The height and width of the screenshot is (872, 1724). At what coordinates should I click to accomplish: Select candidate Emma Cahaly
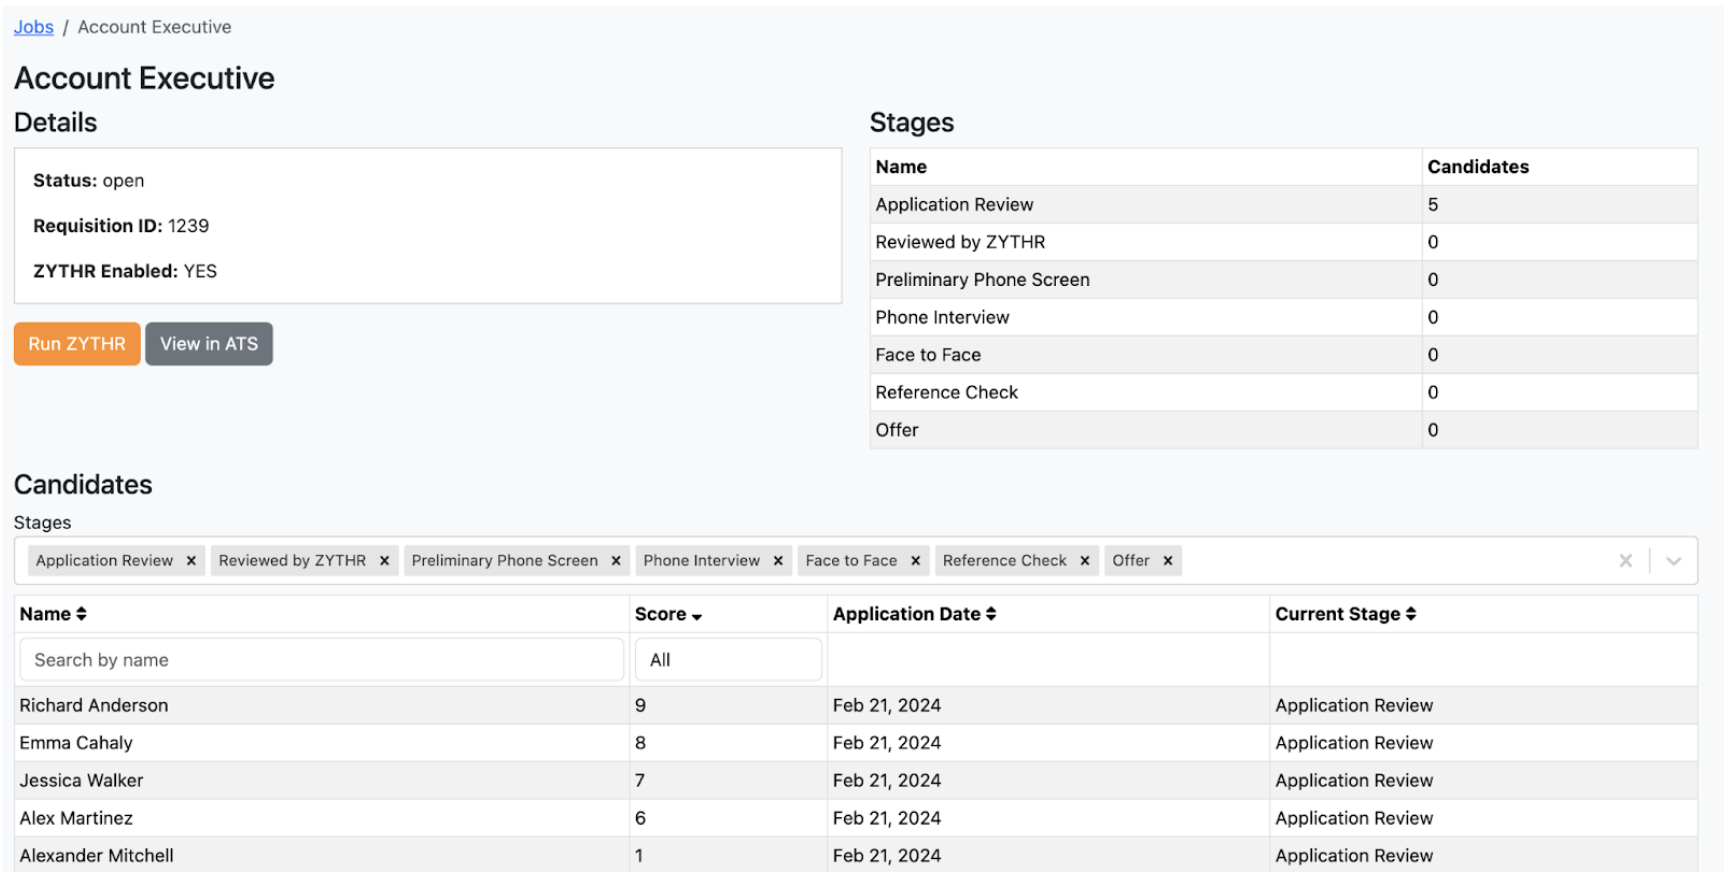tap(76, 743)
